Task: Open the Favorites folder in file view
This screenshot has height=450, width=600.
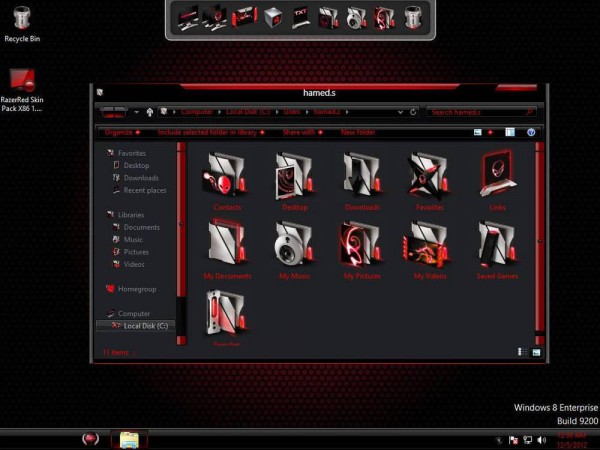Action: (x=429, y=181)
